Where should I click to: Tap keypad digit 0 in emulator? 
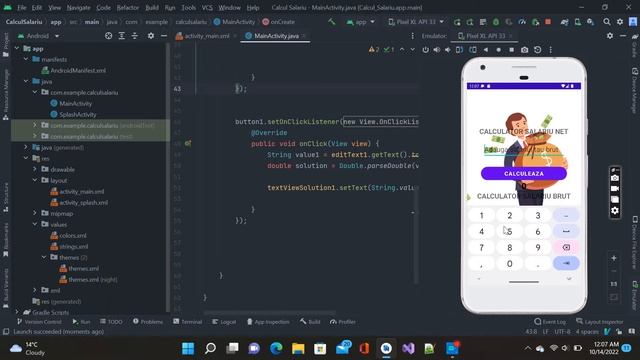point(509,264)
